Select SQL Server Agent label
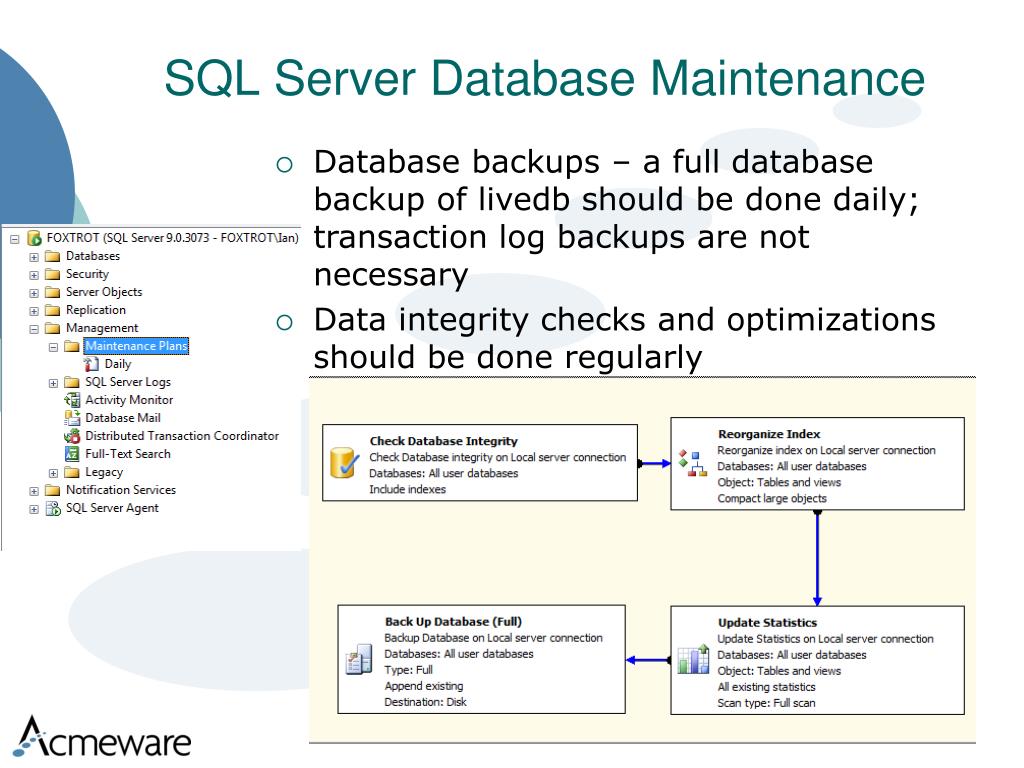This screenshot has height=768, width=1024. (x=112, y=508)
